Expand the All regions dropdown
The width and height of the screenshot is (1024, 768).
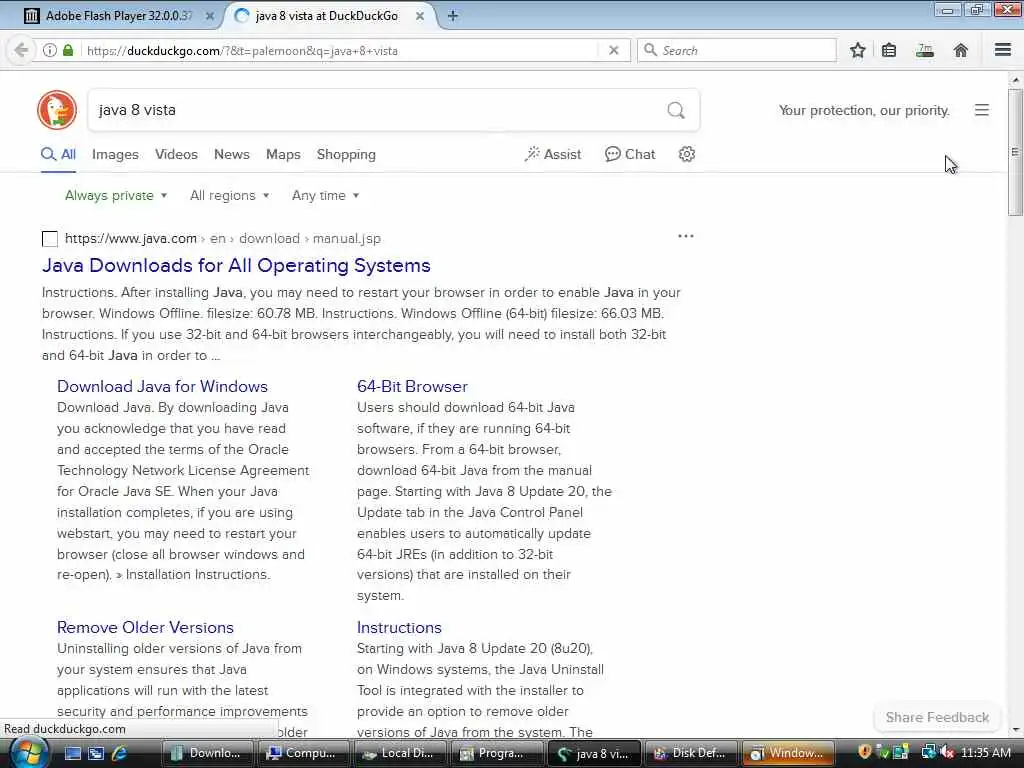(x=229, y=195)
